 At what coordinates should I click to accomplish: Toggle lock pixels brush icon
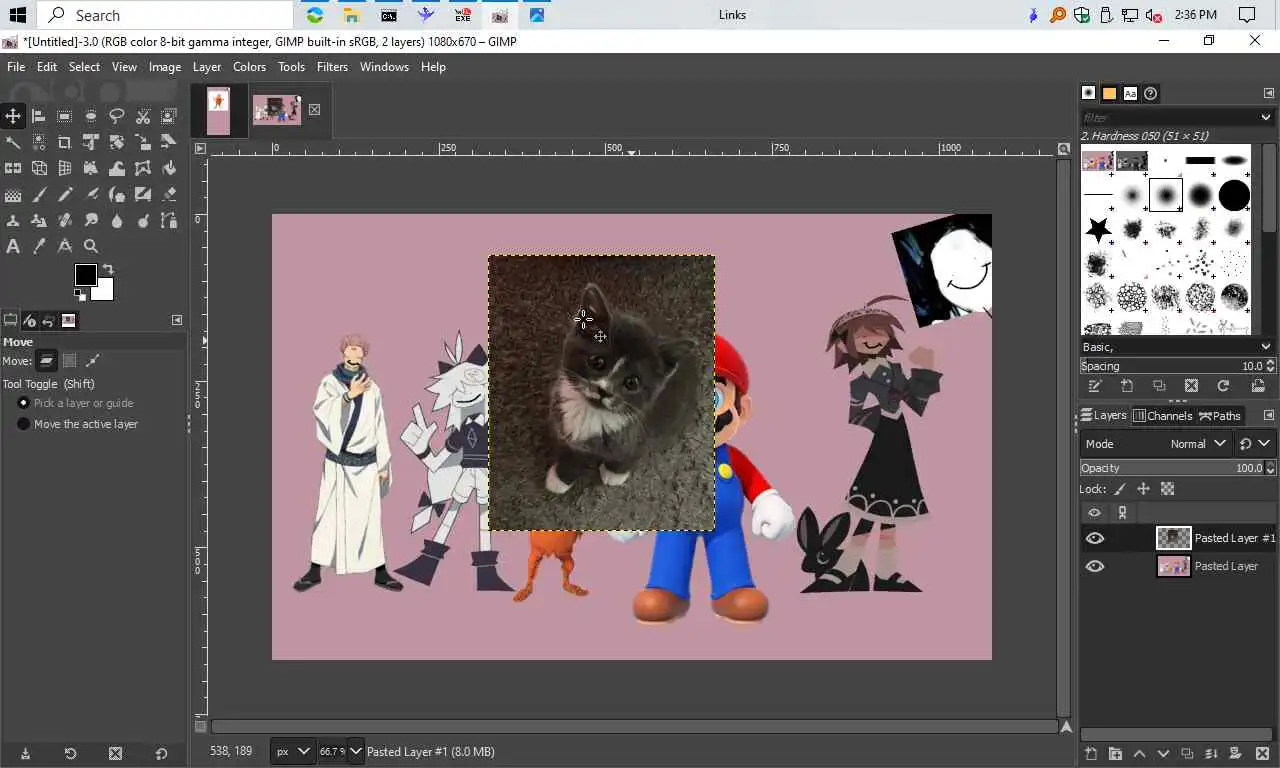click(x=1119, y=489)
